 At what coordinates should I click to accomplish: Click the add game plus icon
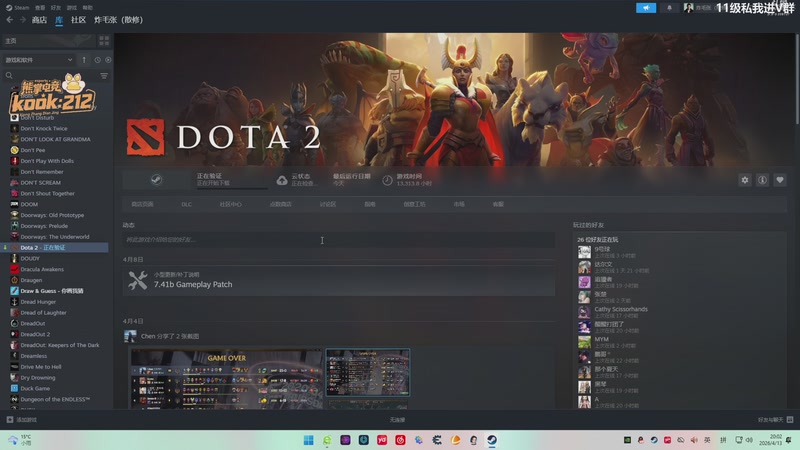coord(10,419)
